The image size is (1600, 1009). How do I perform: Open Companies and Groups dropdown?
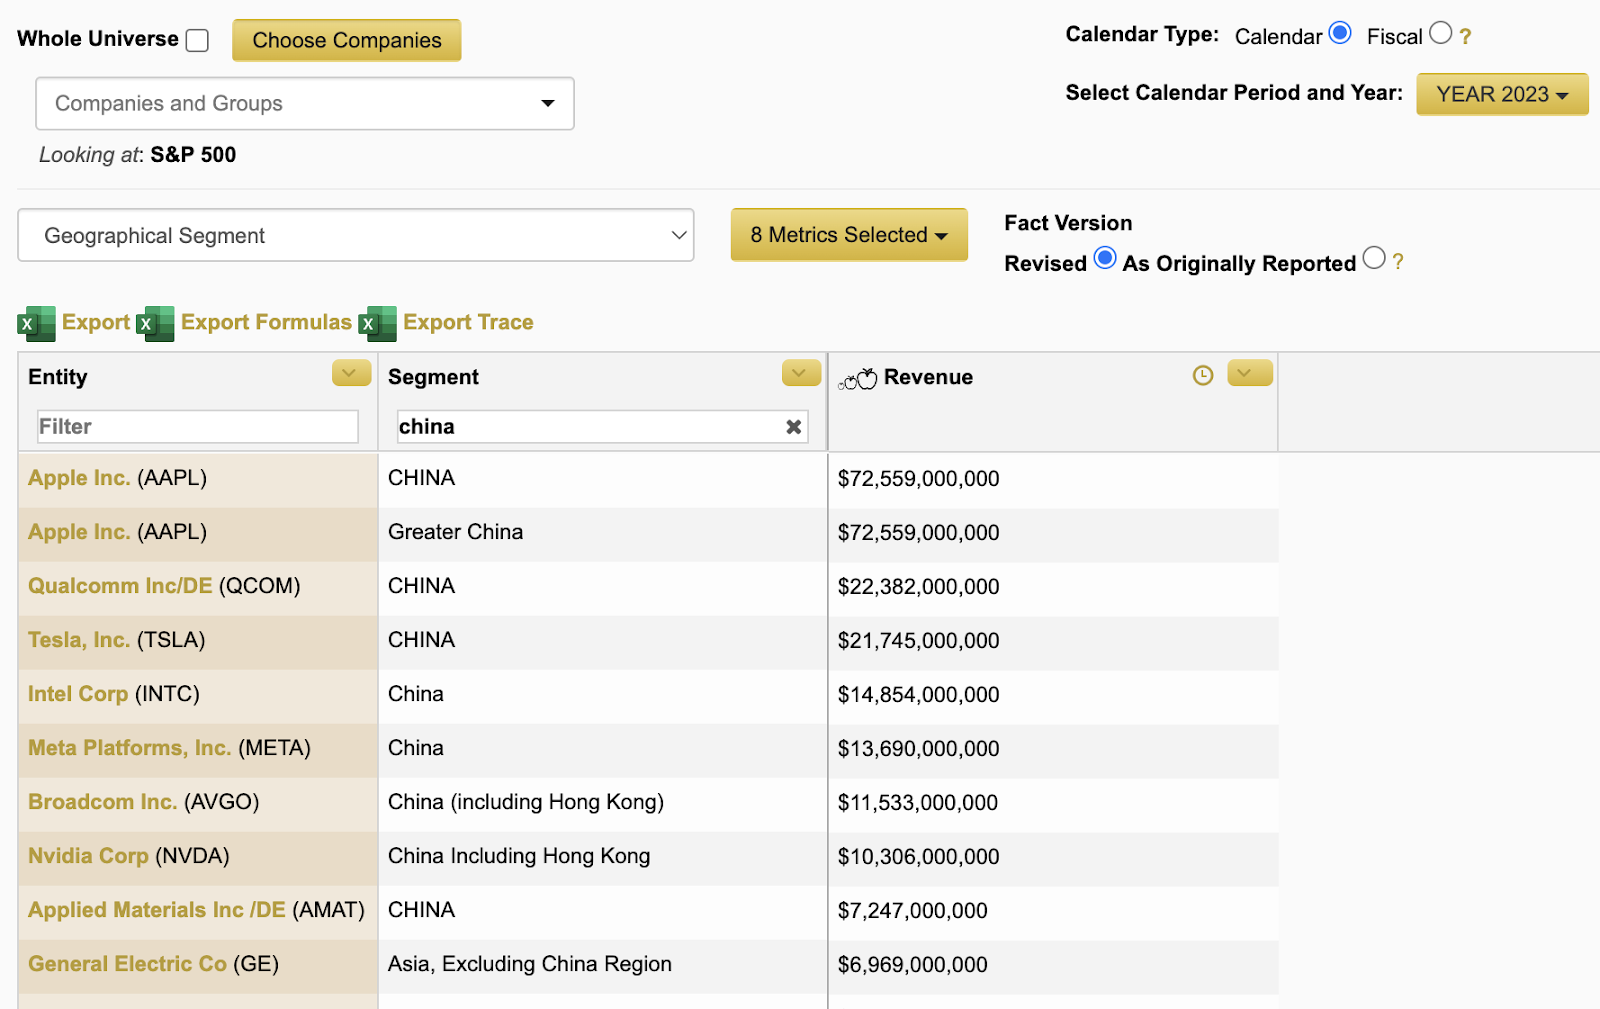pos(305,103)
